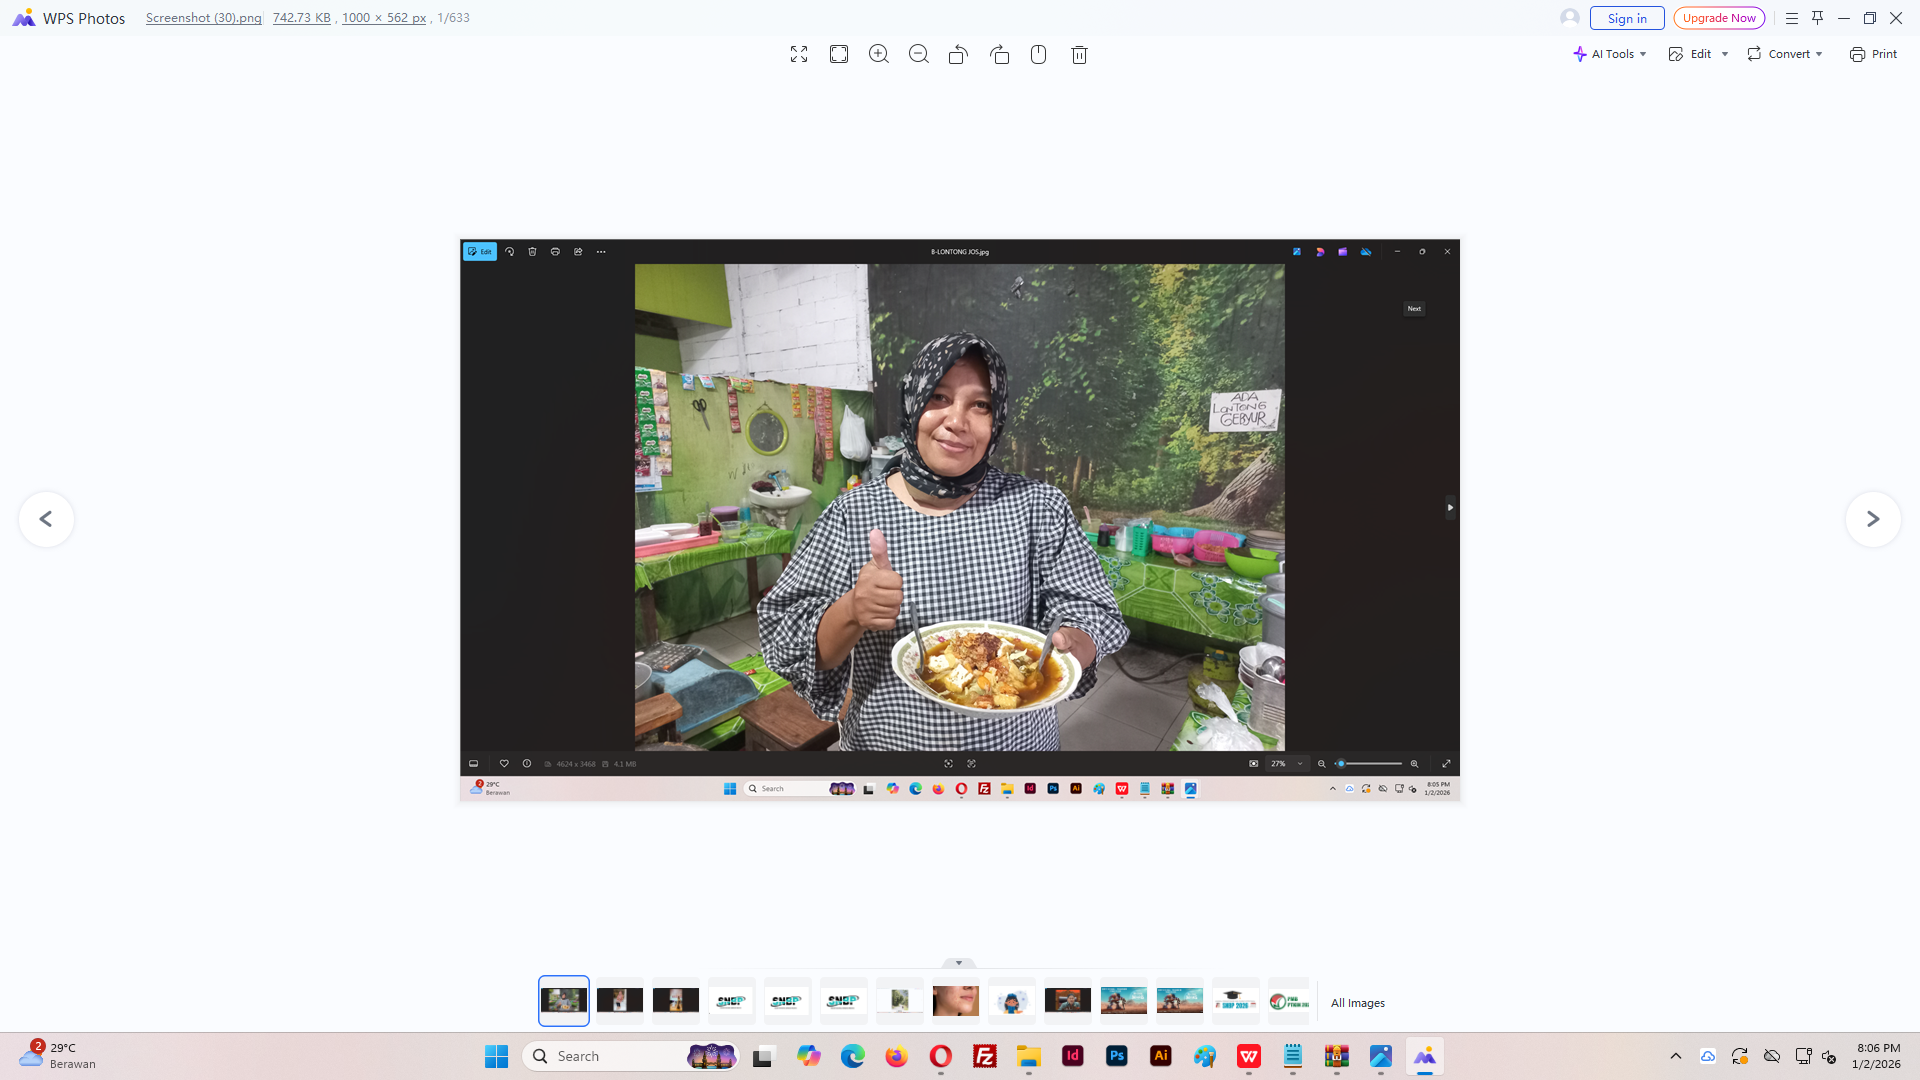Open WPS Office from the taskbar
The width and height of the screenshot is (1920, 1080).
tap(1249, 1056)
